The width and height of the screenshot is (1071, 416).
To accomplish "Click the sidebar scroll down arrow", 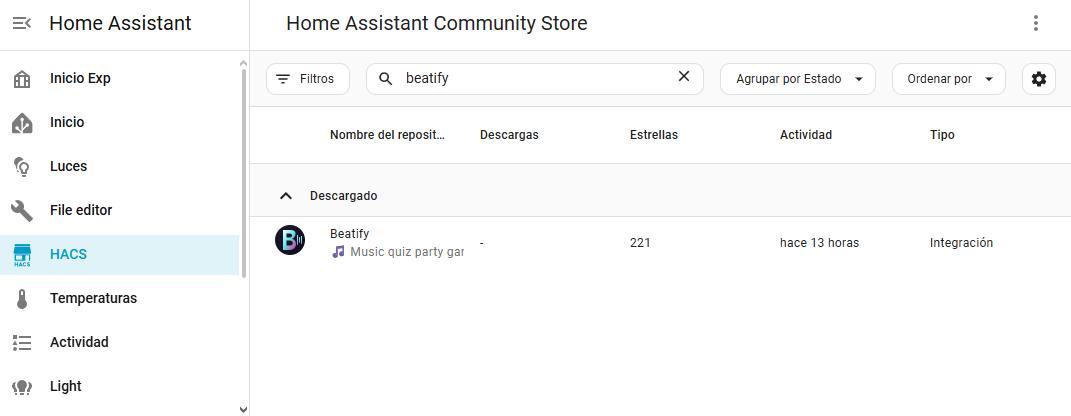I will click(x=244, y=409).
